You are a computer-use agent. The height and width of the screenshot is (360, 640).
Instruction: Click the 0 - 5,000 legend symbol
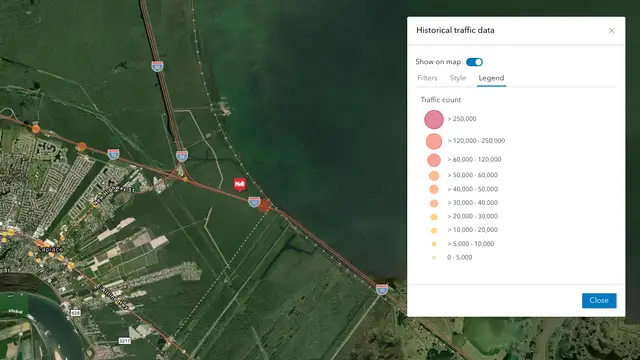(434, 258)
